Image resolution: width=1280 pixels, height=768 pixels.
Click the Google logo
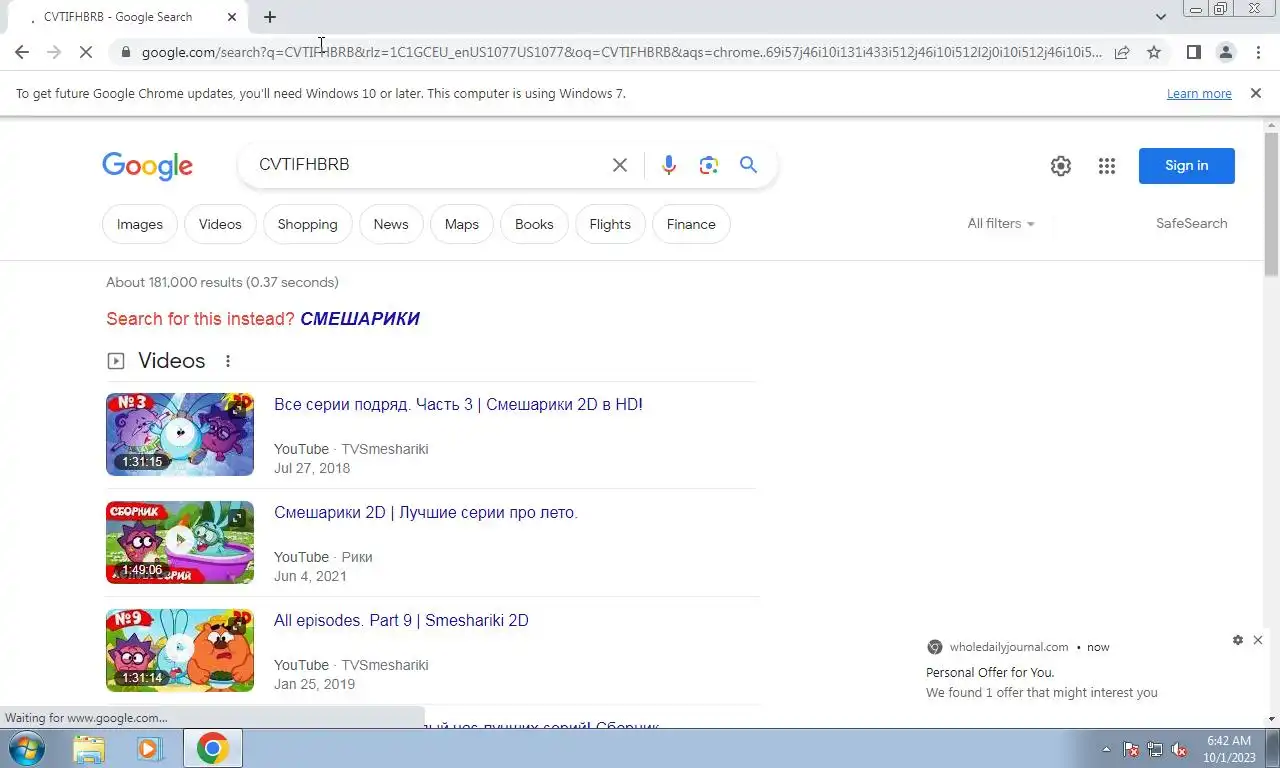(147, 166)
